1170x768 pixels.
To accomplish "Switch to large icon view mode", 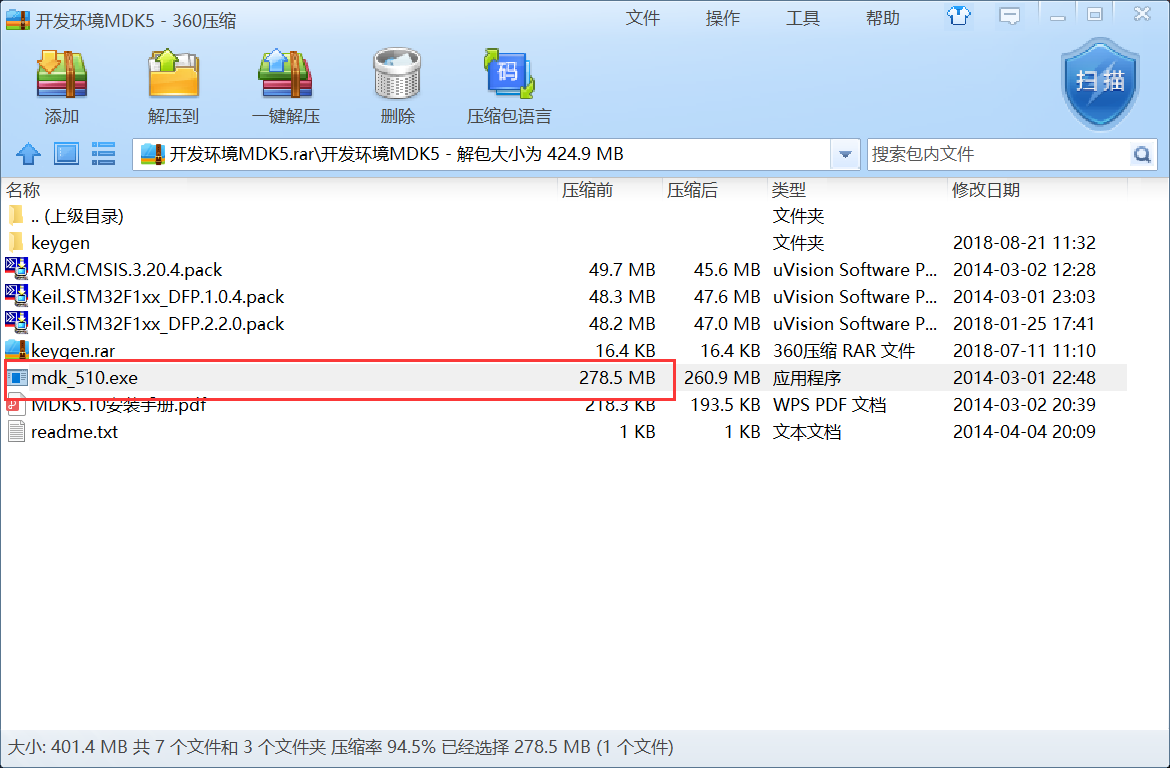I will pyautogui.click(x=64, y=153).
